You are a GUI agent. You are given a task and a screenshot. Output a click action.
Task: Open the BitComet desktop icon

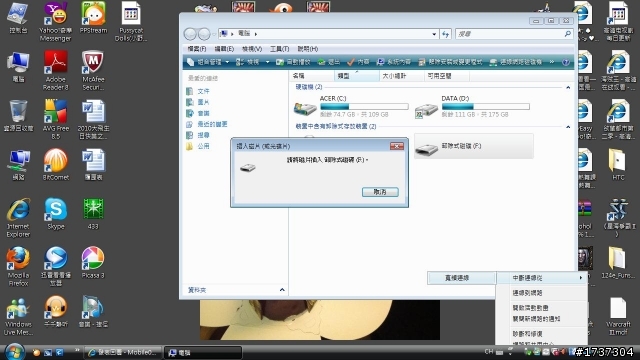[56, 164]
